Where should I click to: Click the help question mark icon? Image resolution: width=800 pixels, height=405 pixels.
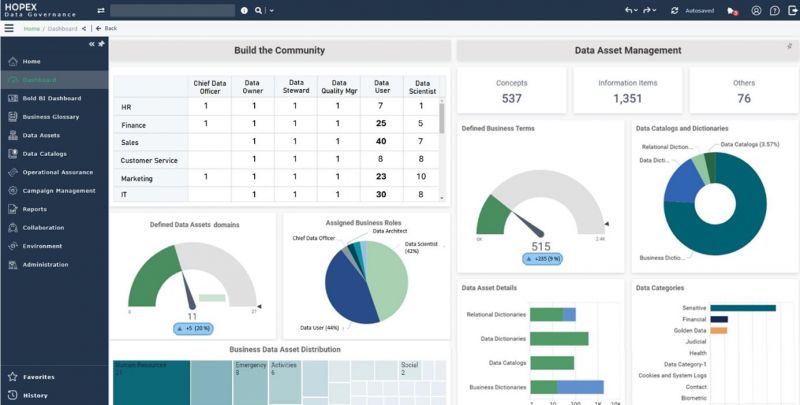point(776,10)
